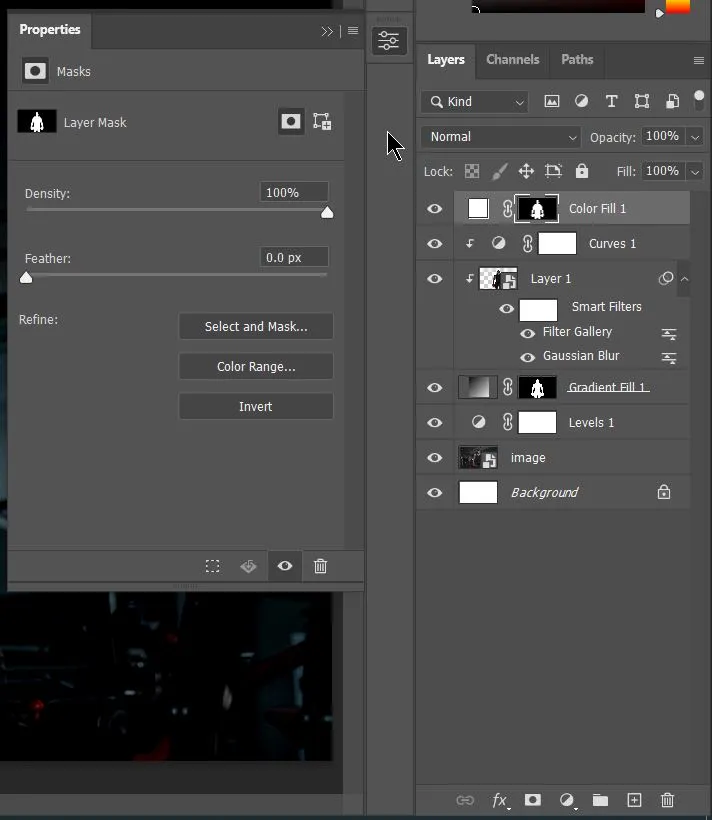Image resolution: width=712 pixels, height=820 pixels.
Task: Create new fill or adjustment layer
Action: click(567, 800)
